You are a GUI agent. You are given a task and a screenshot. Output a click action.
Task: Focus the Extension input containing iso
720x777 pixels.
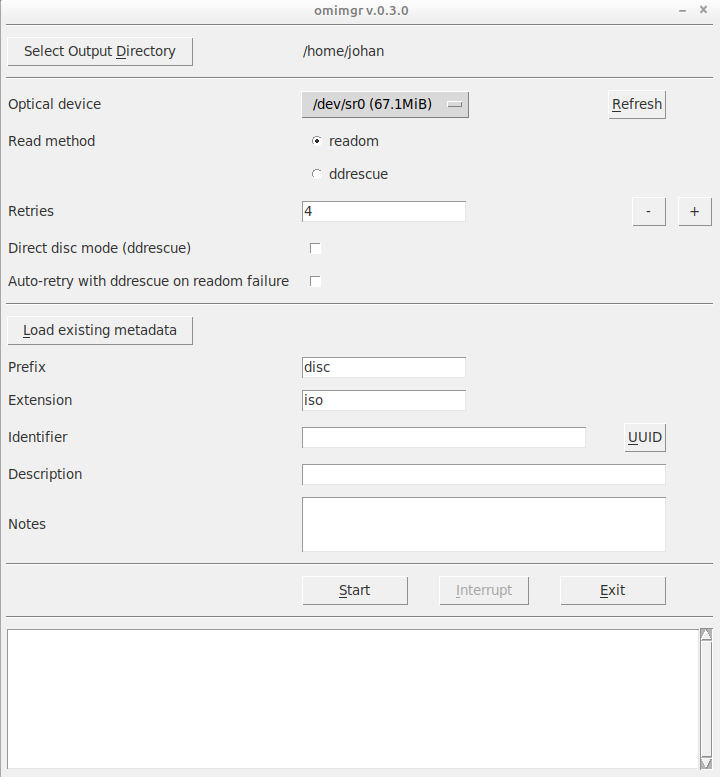[x=384, y=400]
